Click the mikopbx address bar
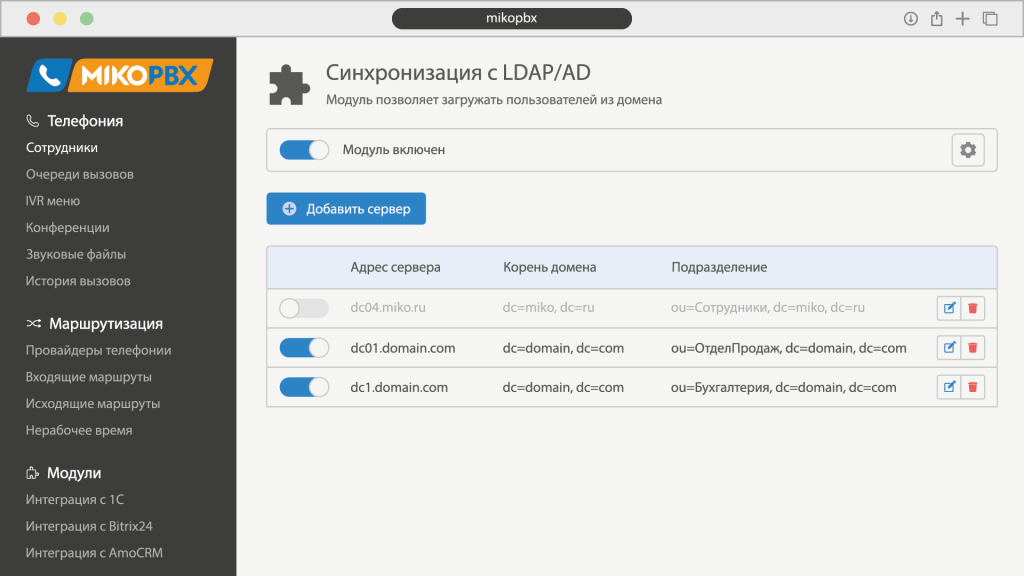The height and width of the screenshot is (576, 1024). tap(512, 19)
